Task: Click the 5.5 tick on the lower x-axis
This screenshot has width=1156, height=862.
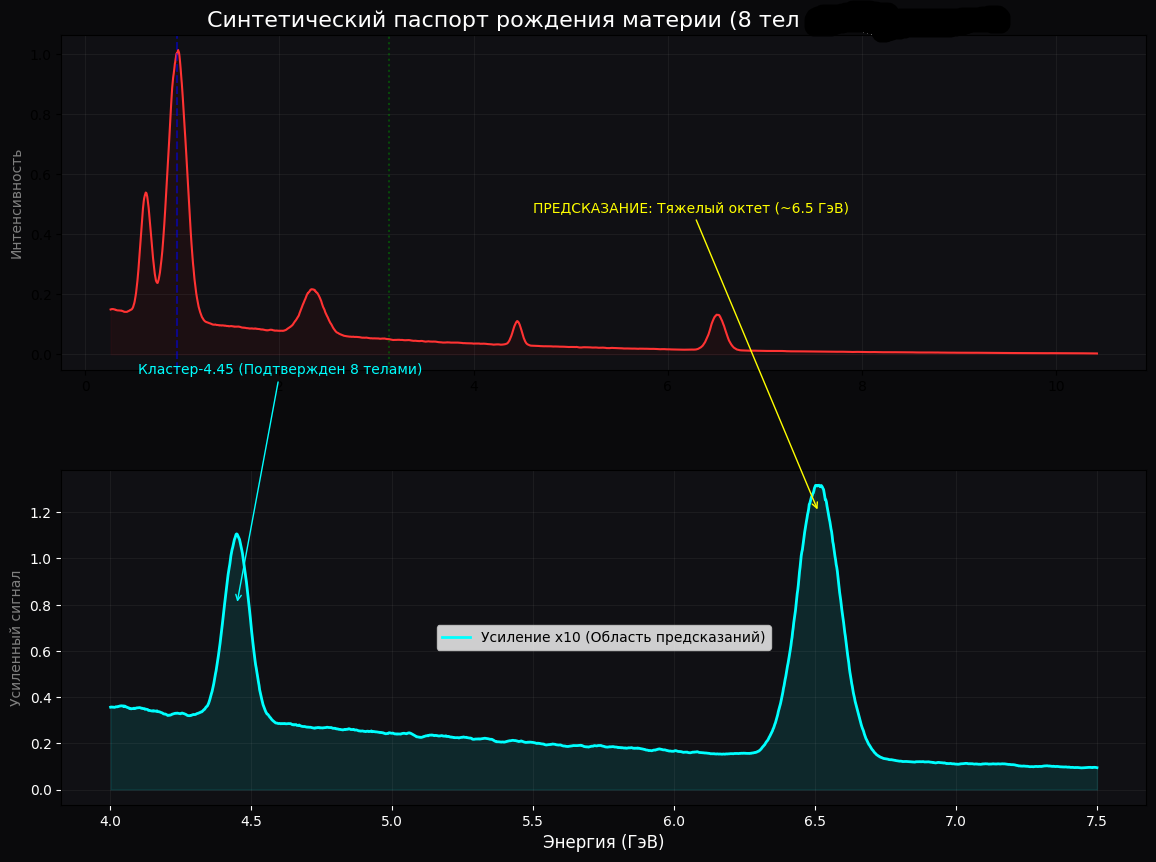Action: pos(533,821)
